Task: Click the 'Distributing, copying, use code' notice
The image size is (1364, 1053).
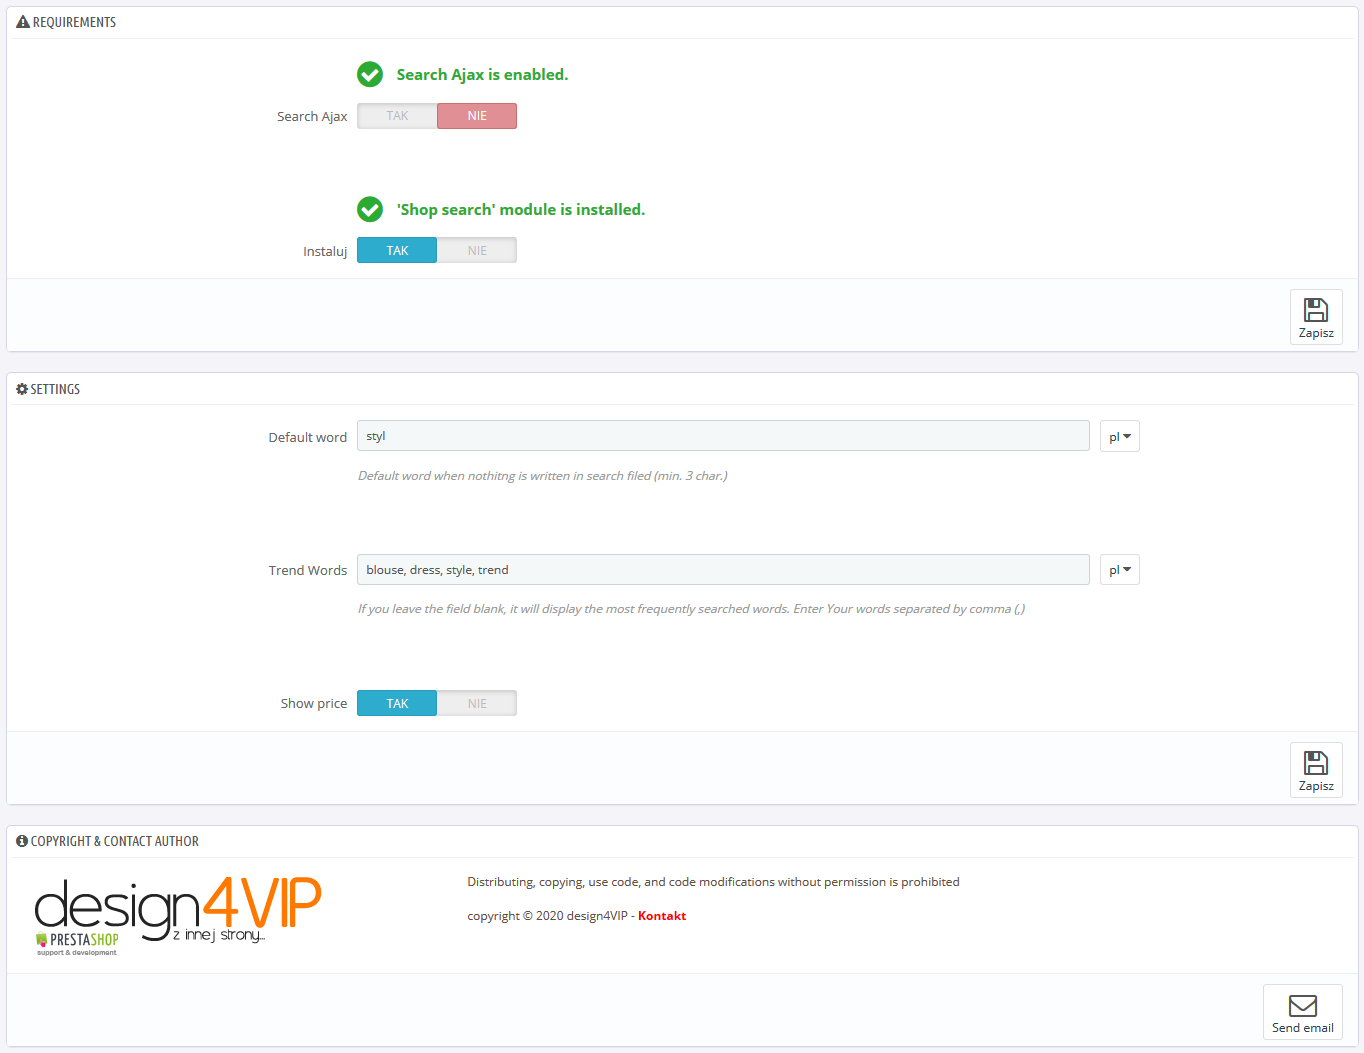Action: tap(713, 882)
